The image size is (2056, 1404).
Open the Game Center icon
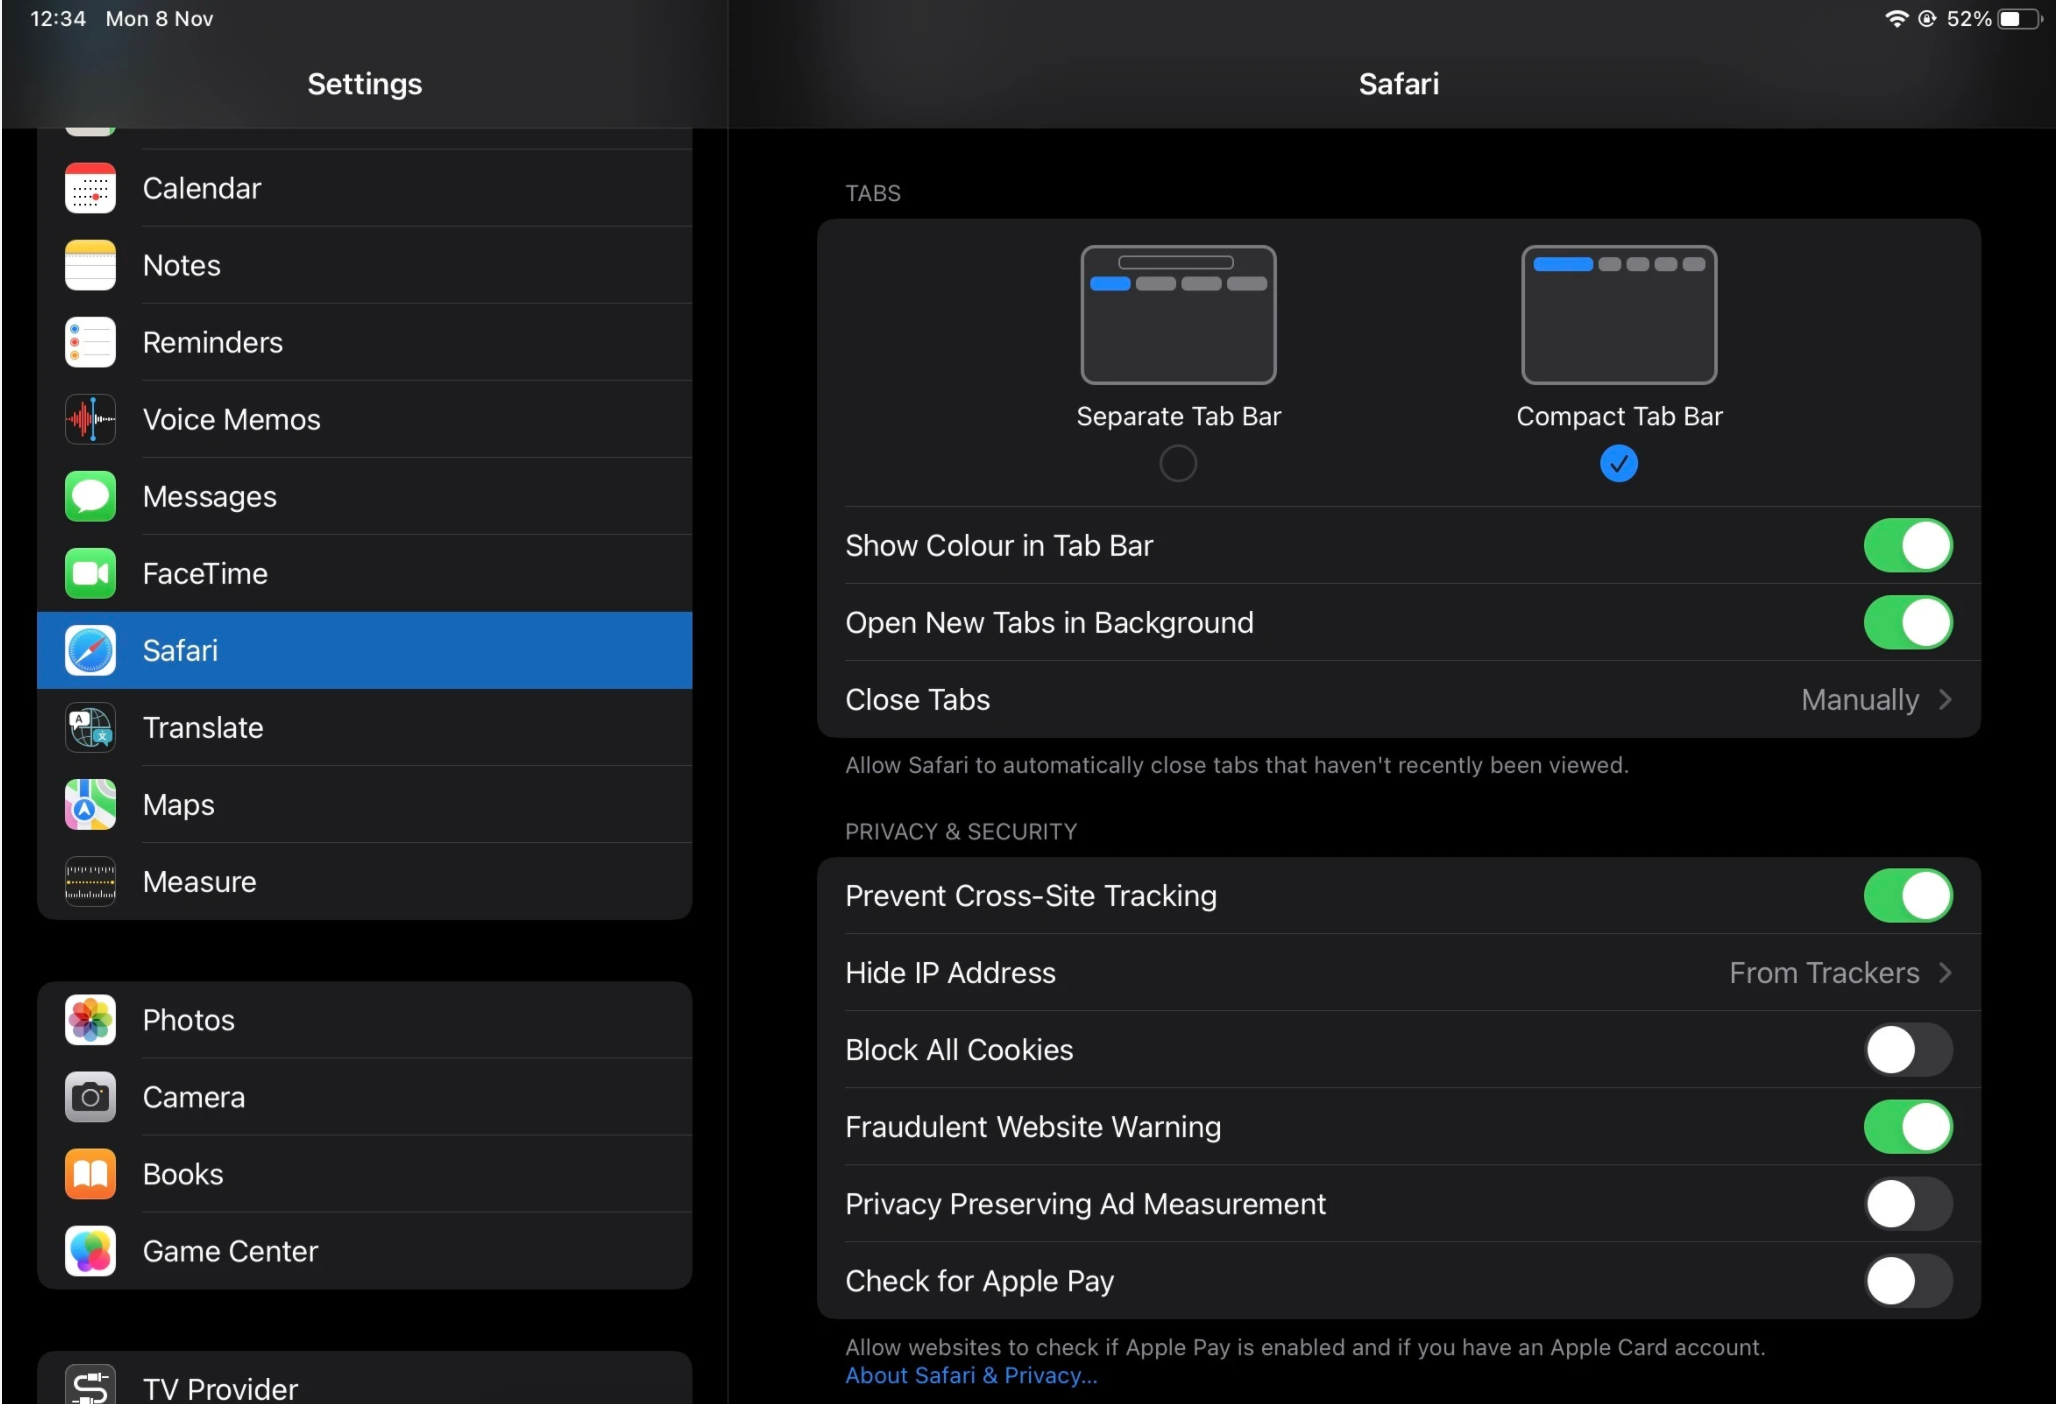90,1251
